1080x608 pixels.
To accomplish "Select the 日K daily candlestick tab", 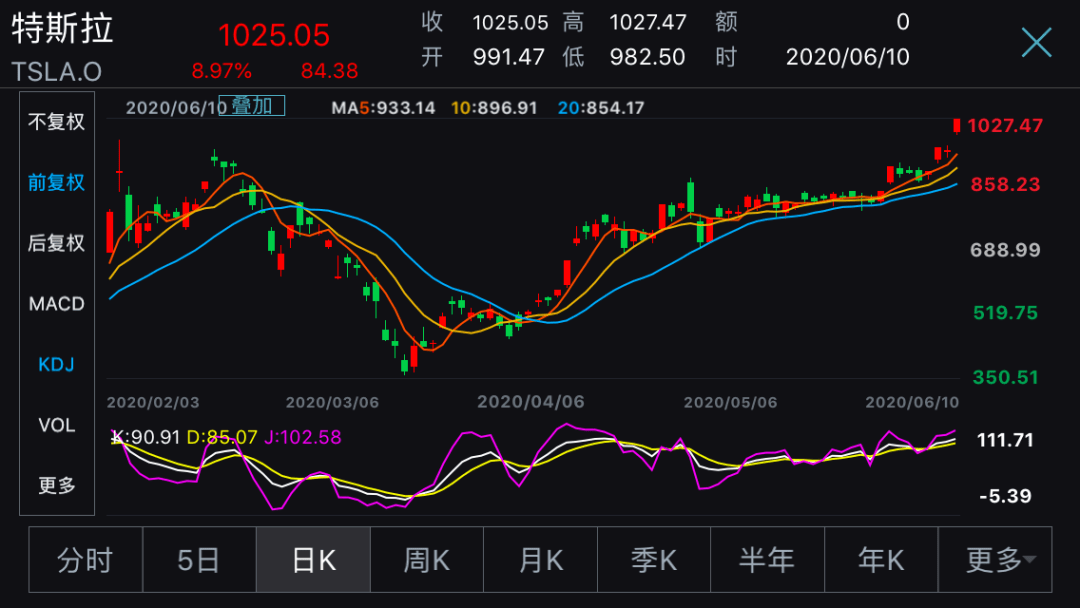I will coord(313,560).
